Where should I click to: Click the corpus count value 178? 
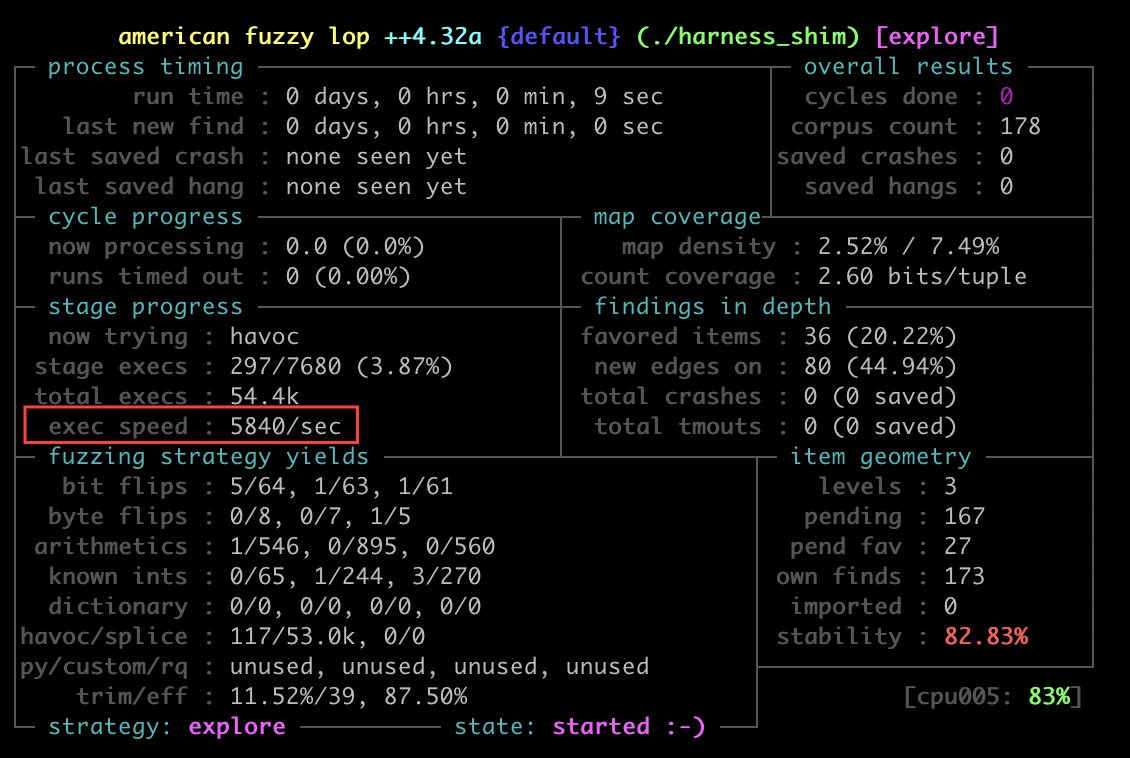[x=1020, y=127]
